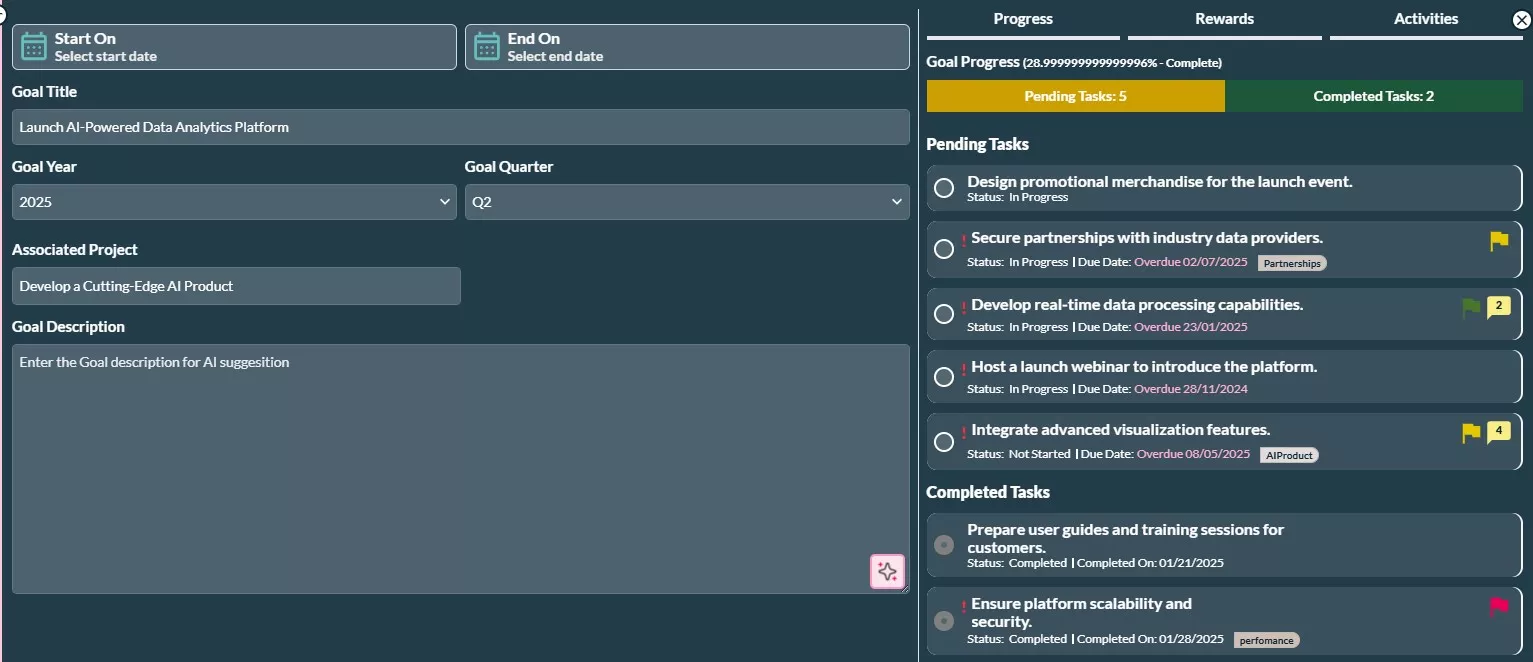Click priority exclamation on Ensure platform scalability
1533x662 pixels.
[963, 605]
